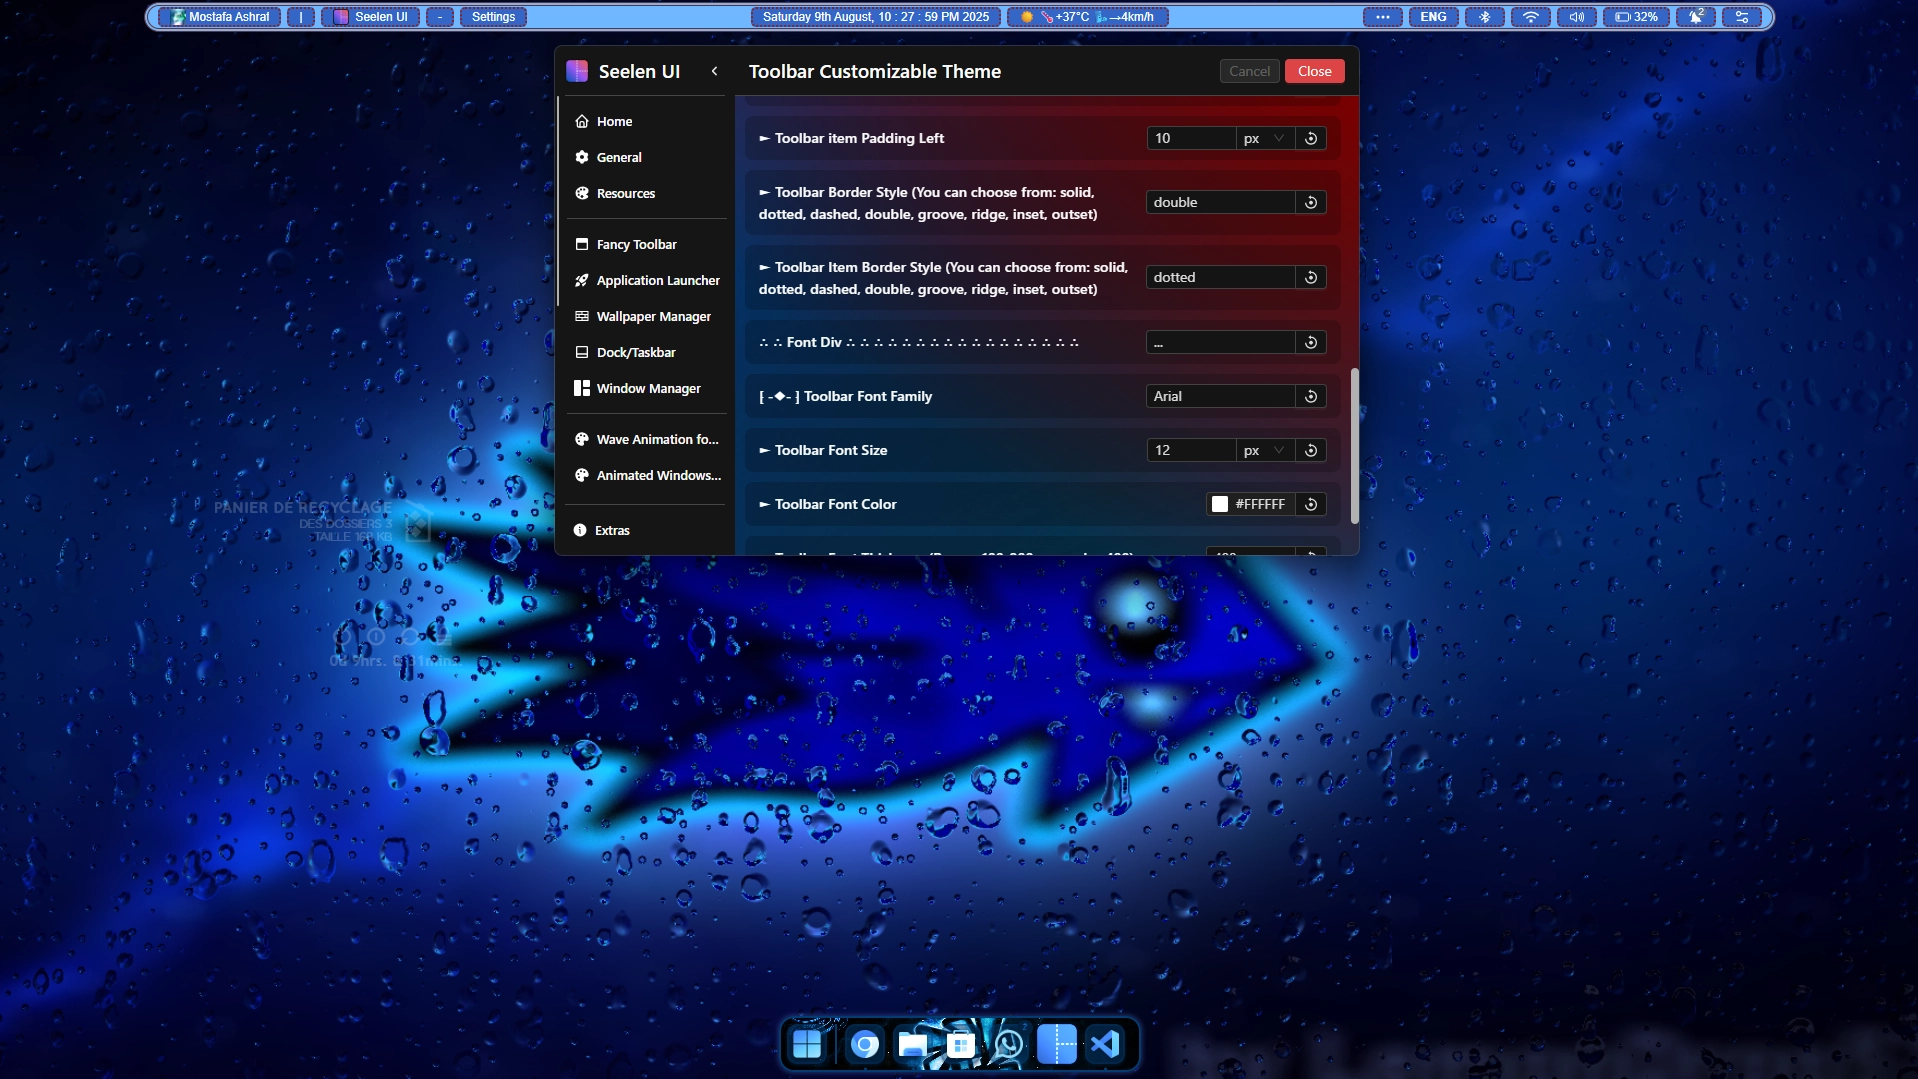Edit Toolbar Item Border Style field showing dotted

[x=1220, y=277]
